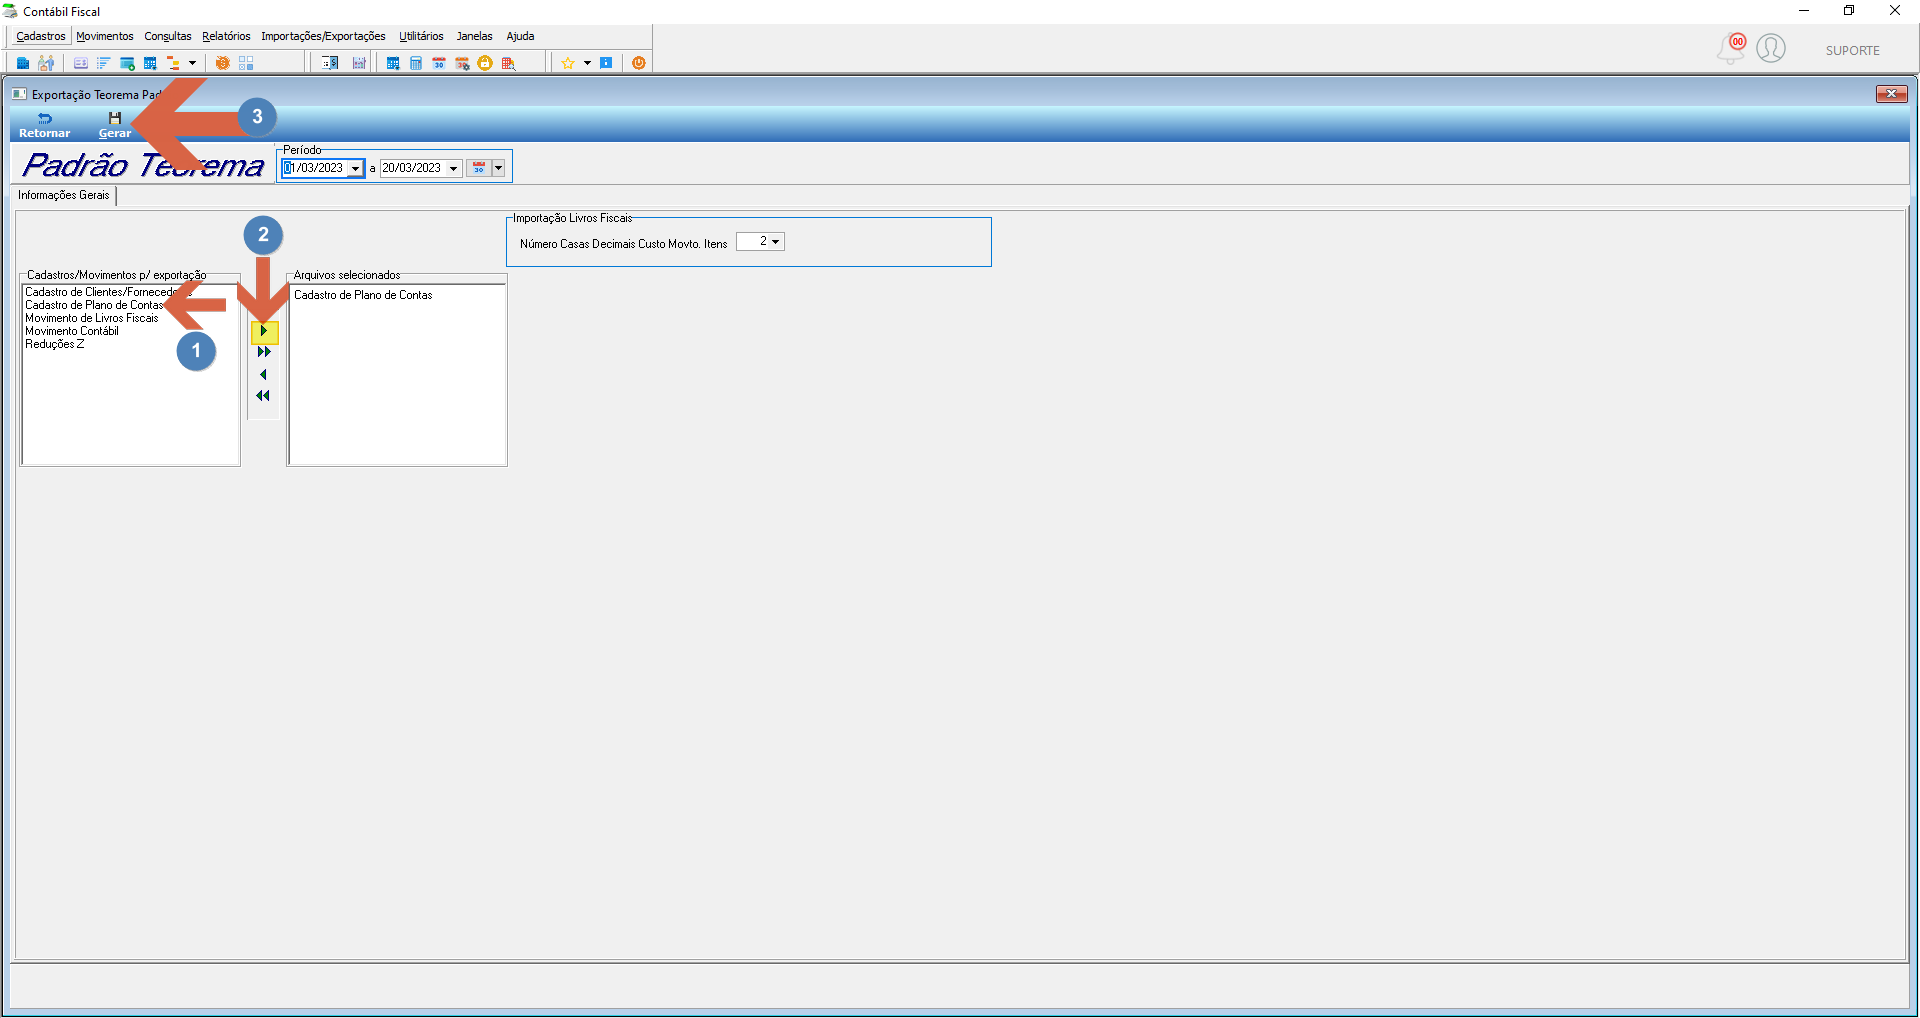The height and width of the screenshot is (1018, 1920).
Task: Open the Movimentos menu
Action: pos(105,36)
